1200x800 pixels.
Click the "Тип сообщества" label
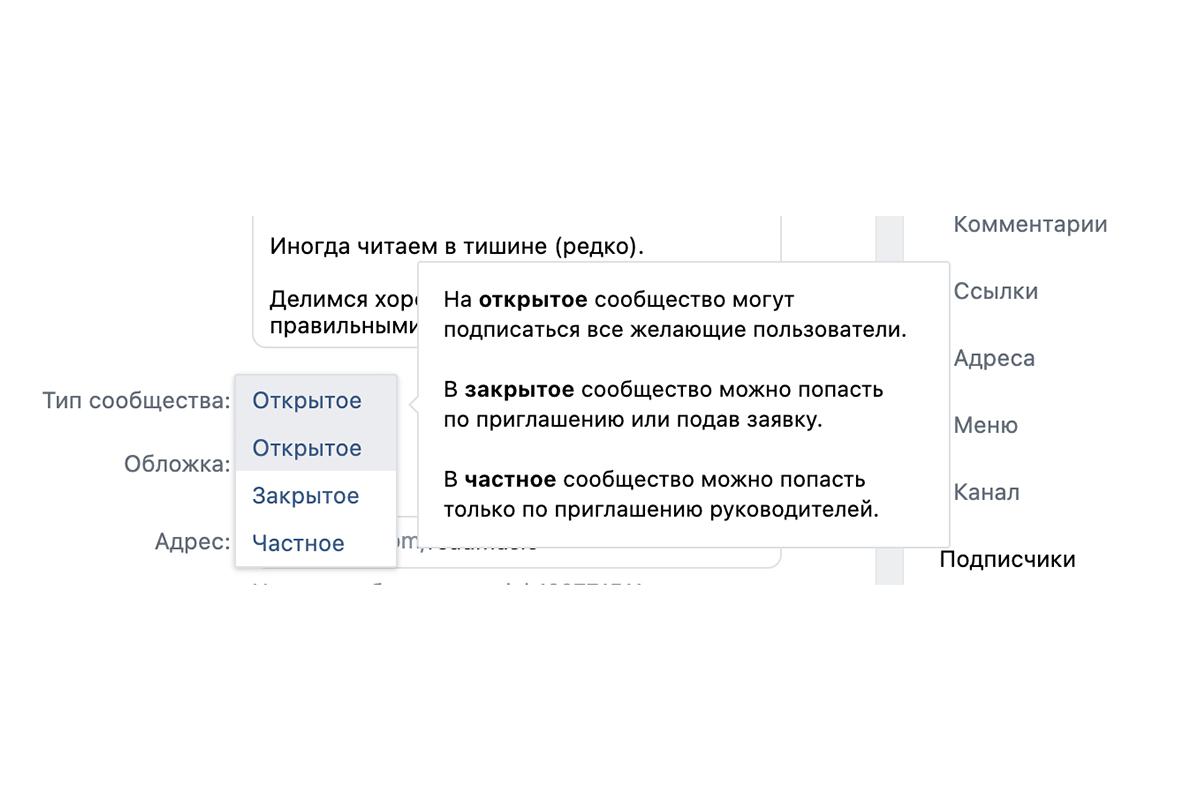(x=135, y=400)
